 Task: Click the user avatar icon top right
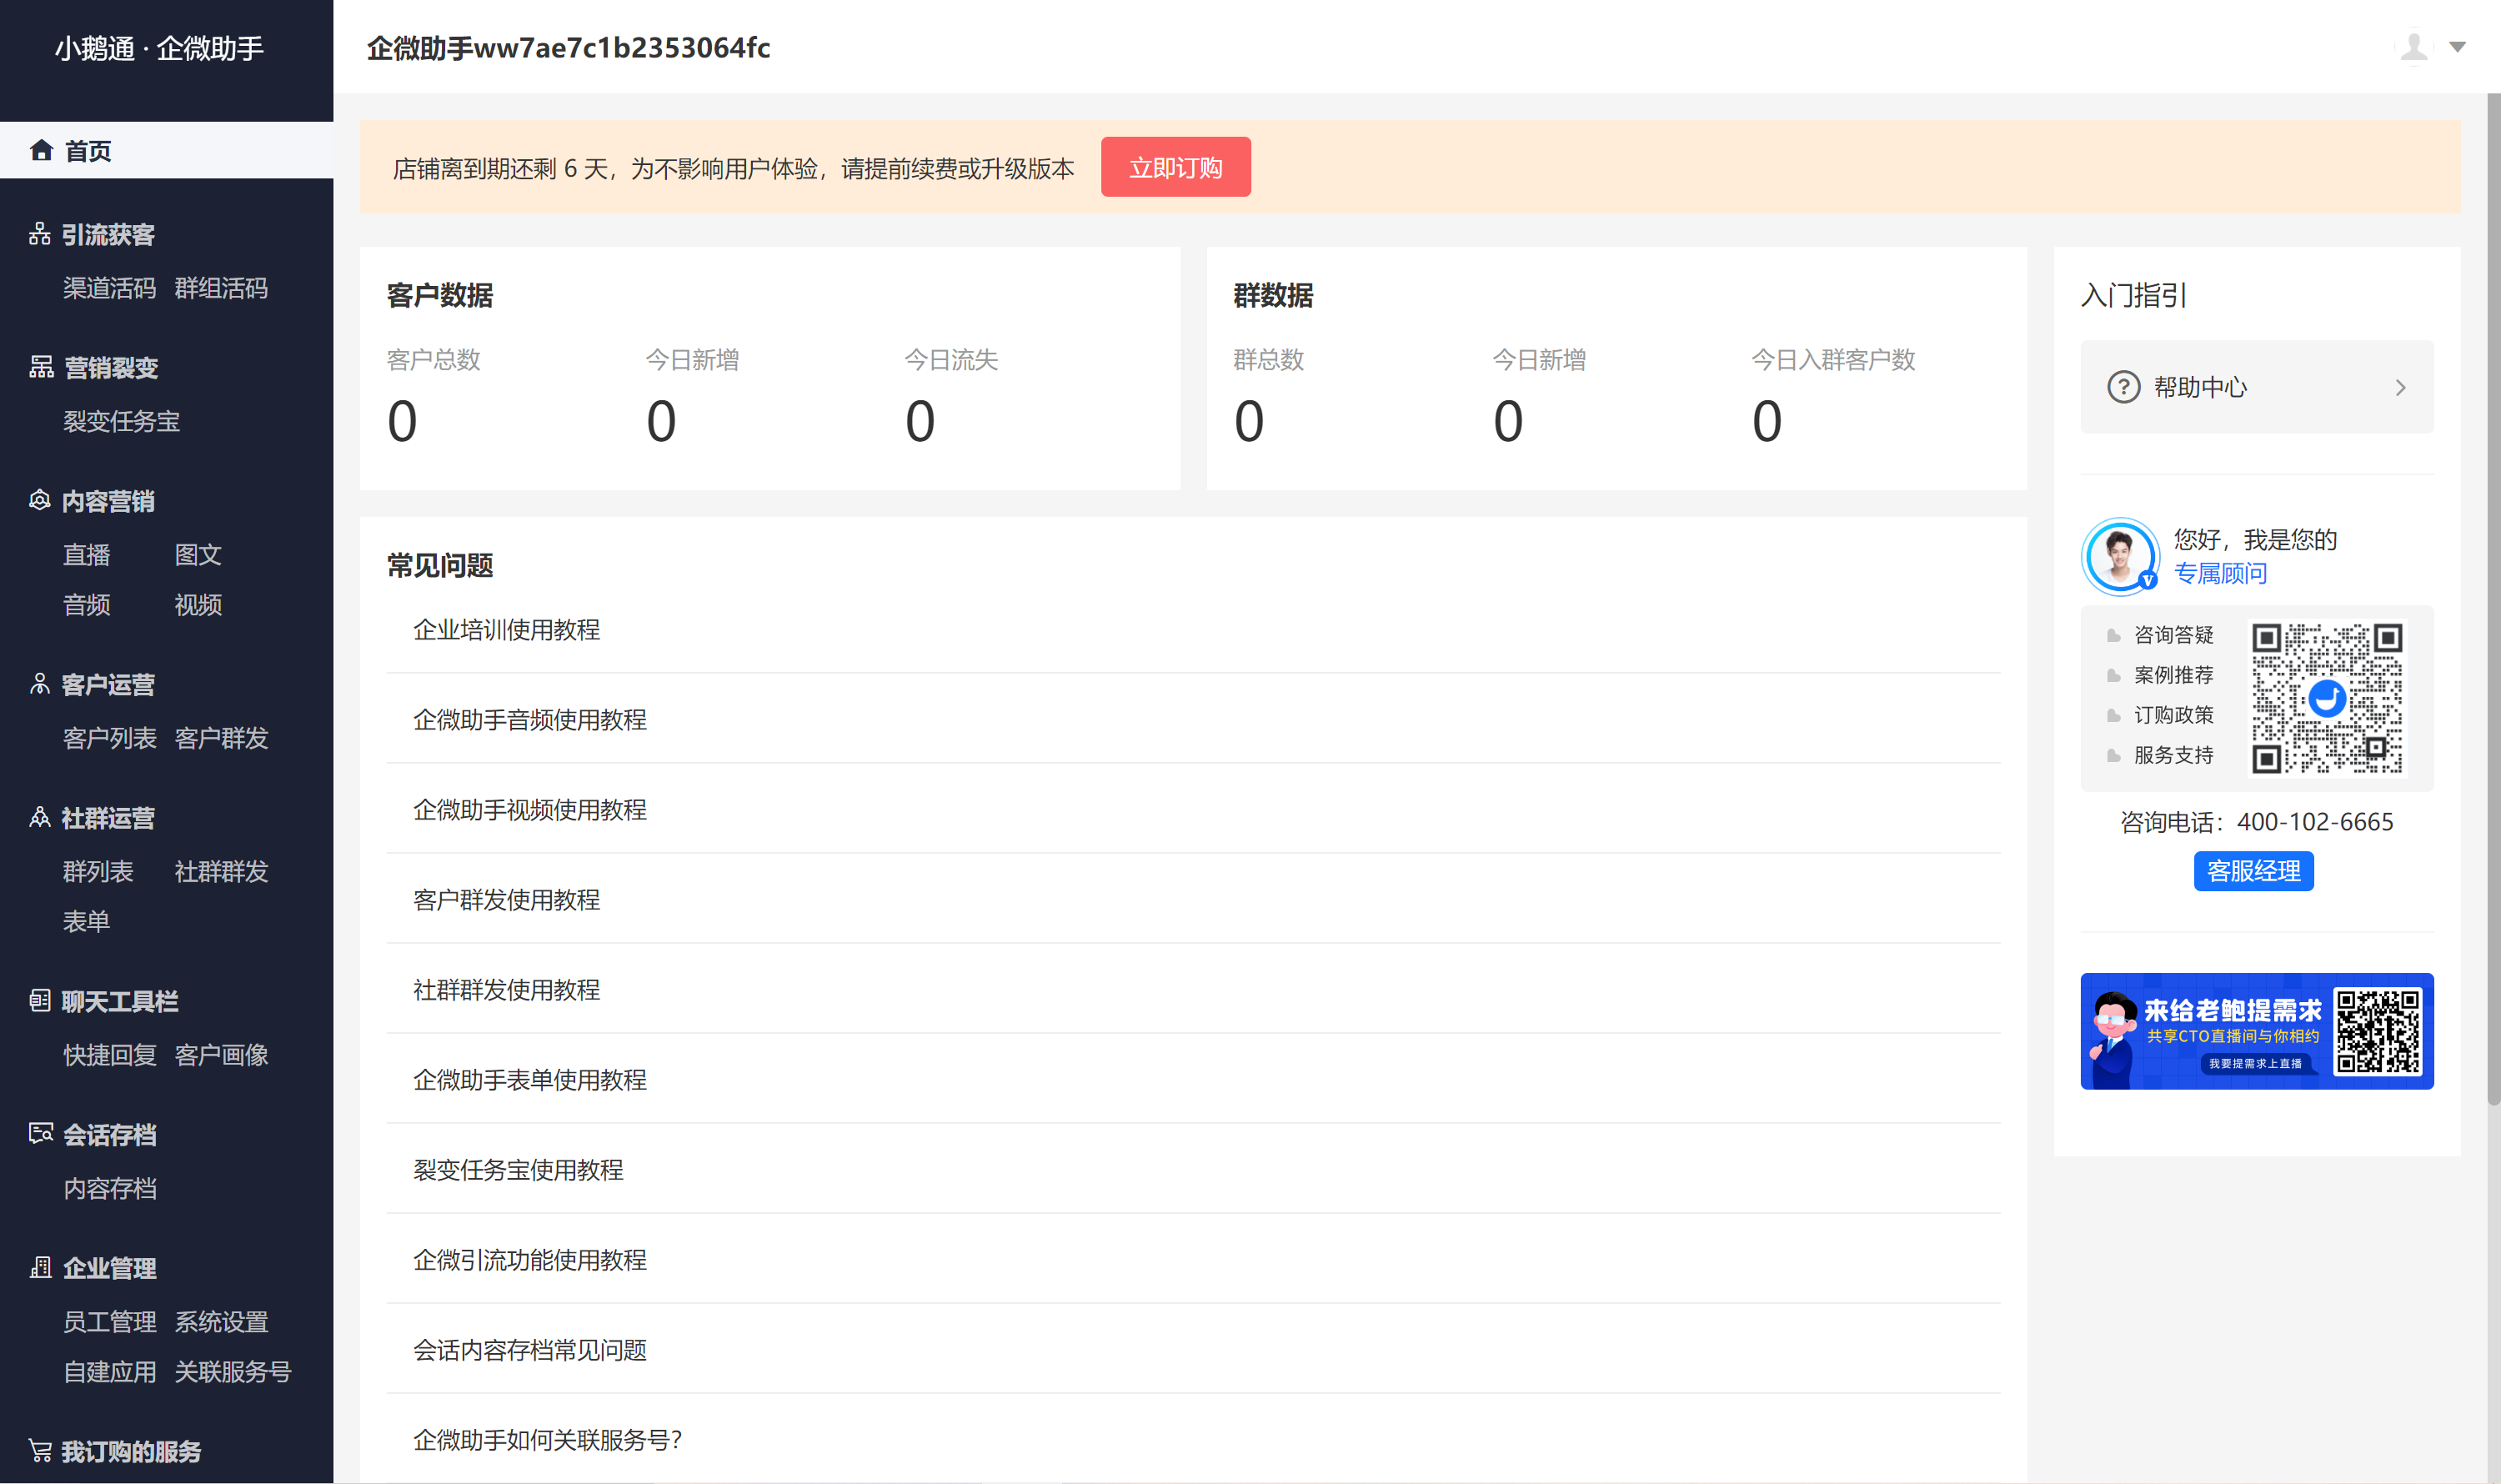(2414, 47)
